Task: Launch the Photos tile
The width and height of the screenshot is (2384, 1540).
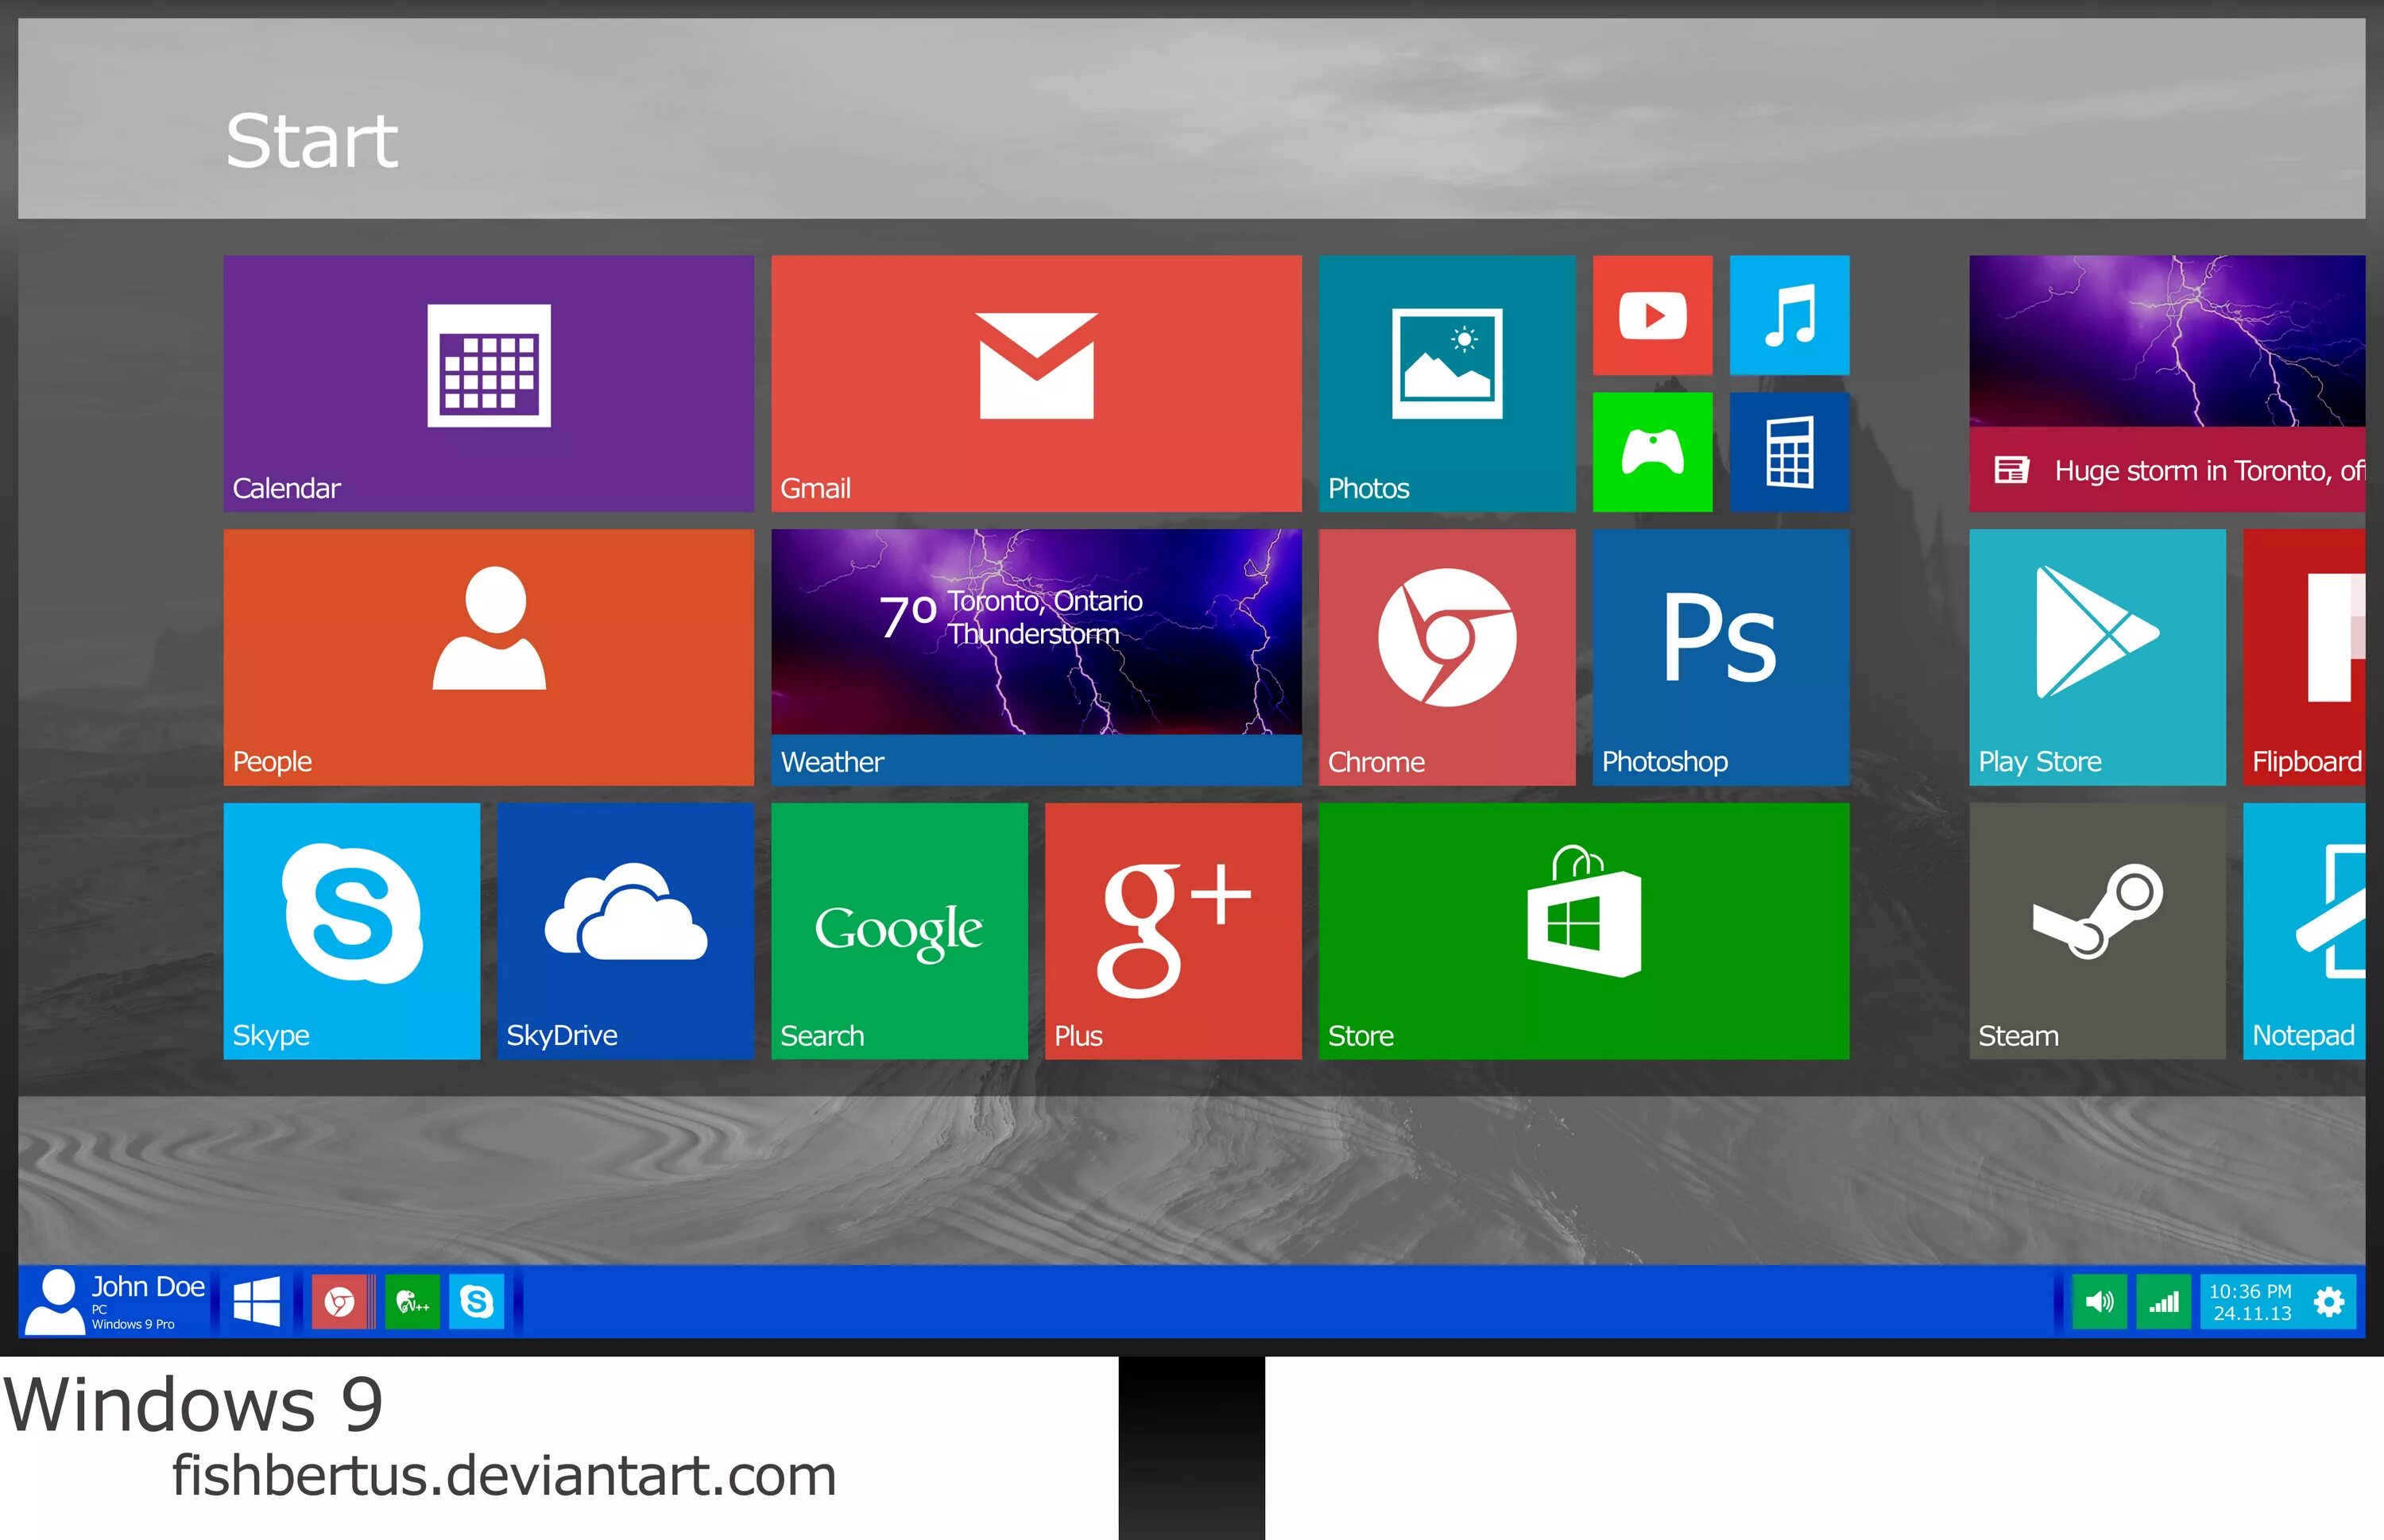Action: coord(1446,383)
